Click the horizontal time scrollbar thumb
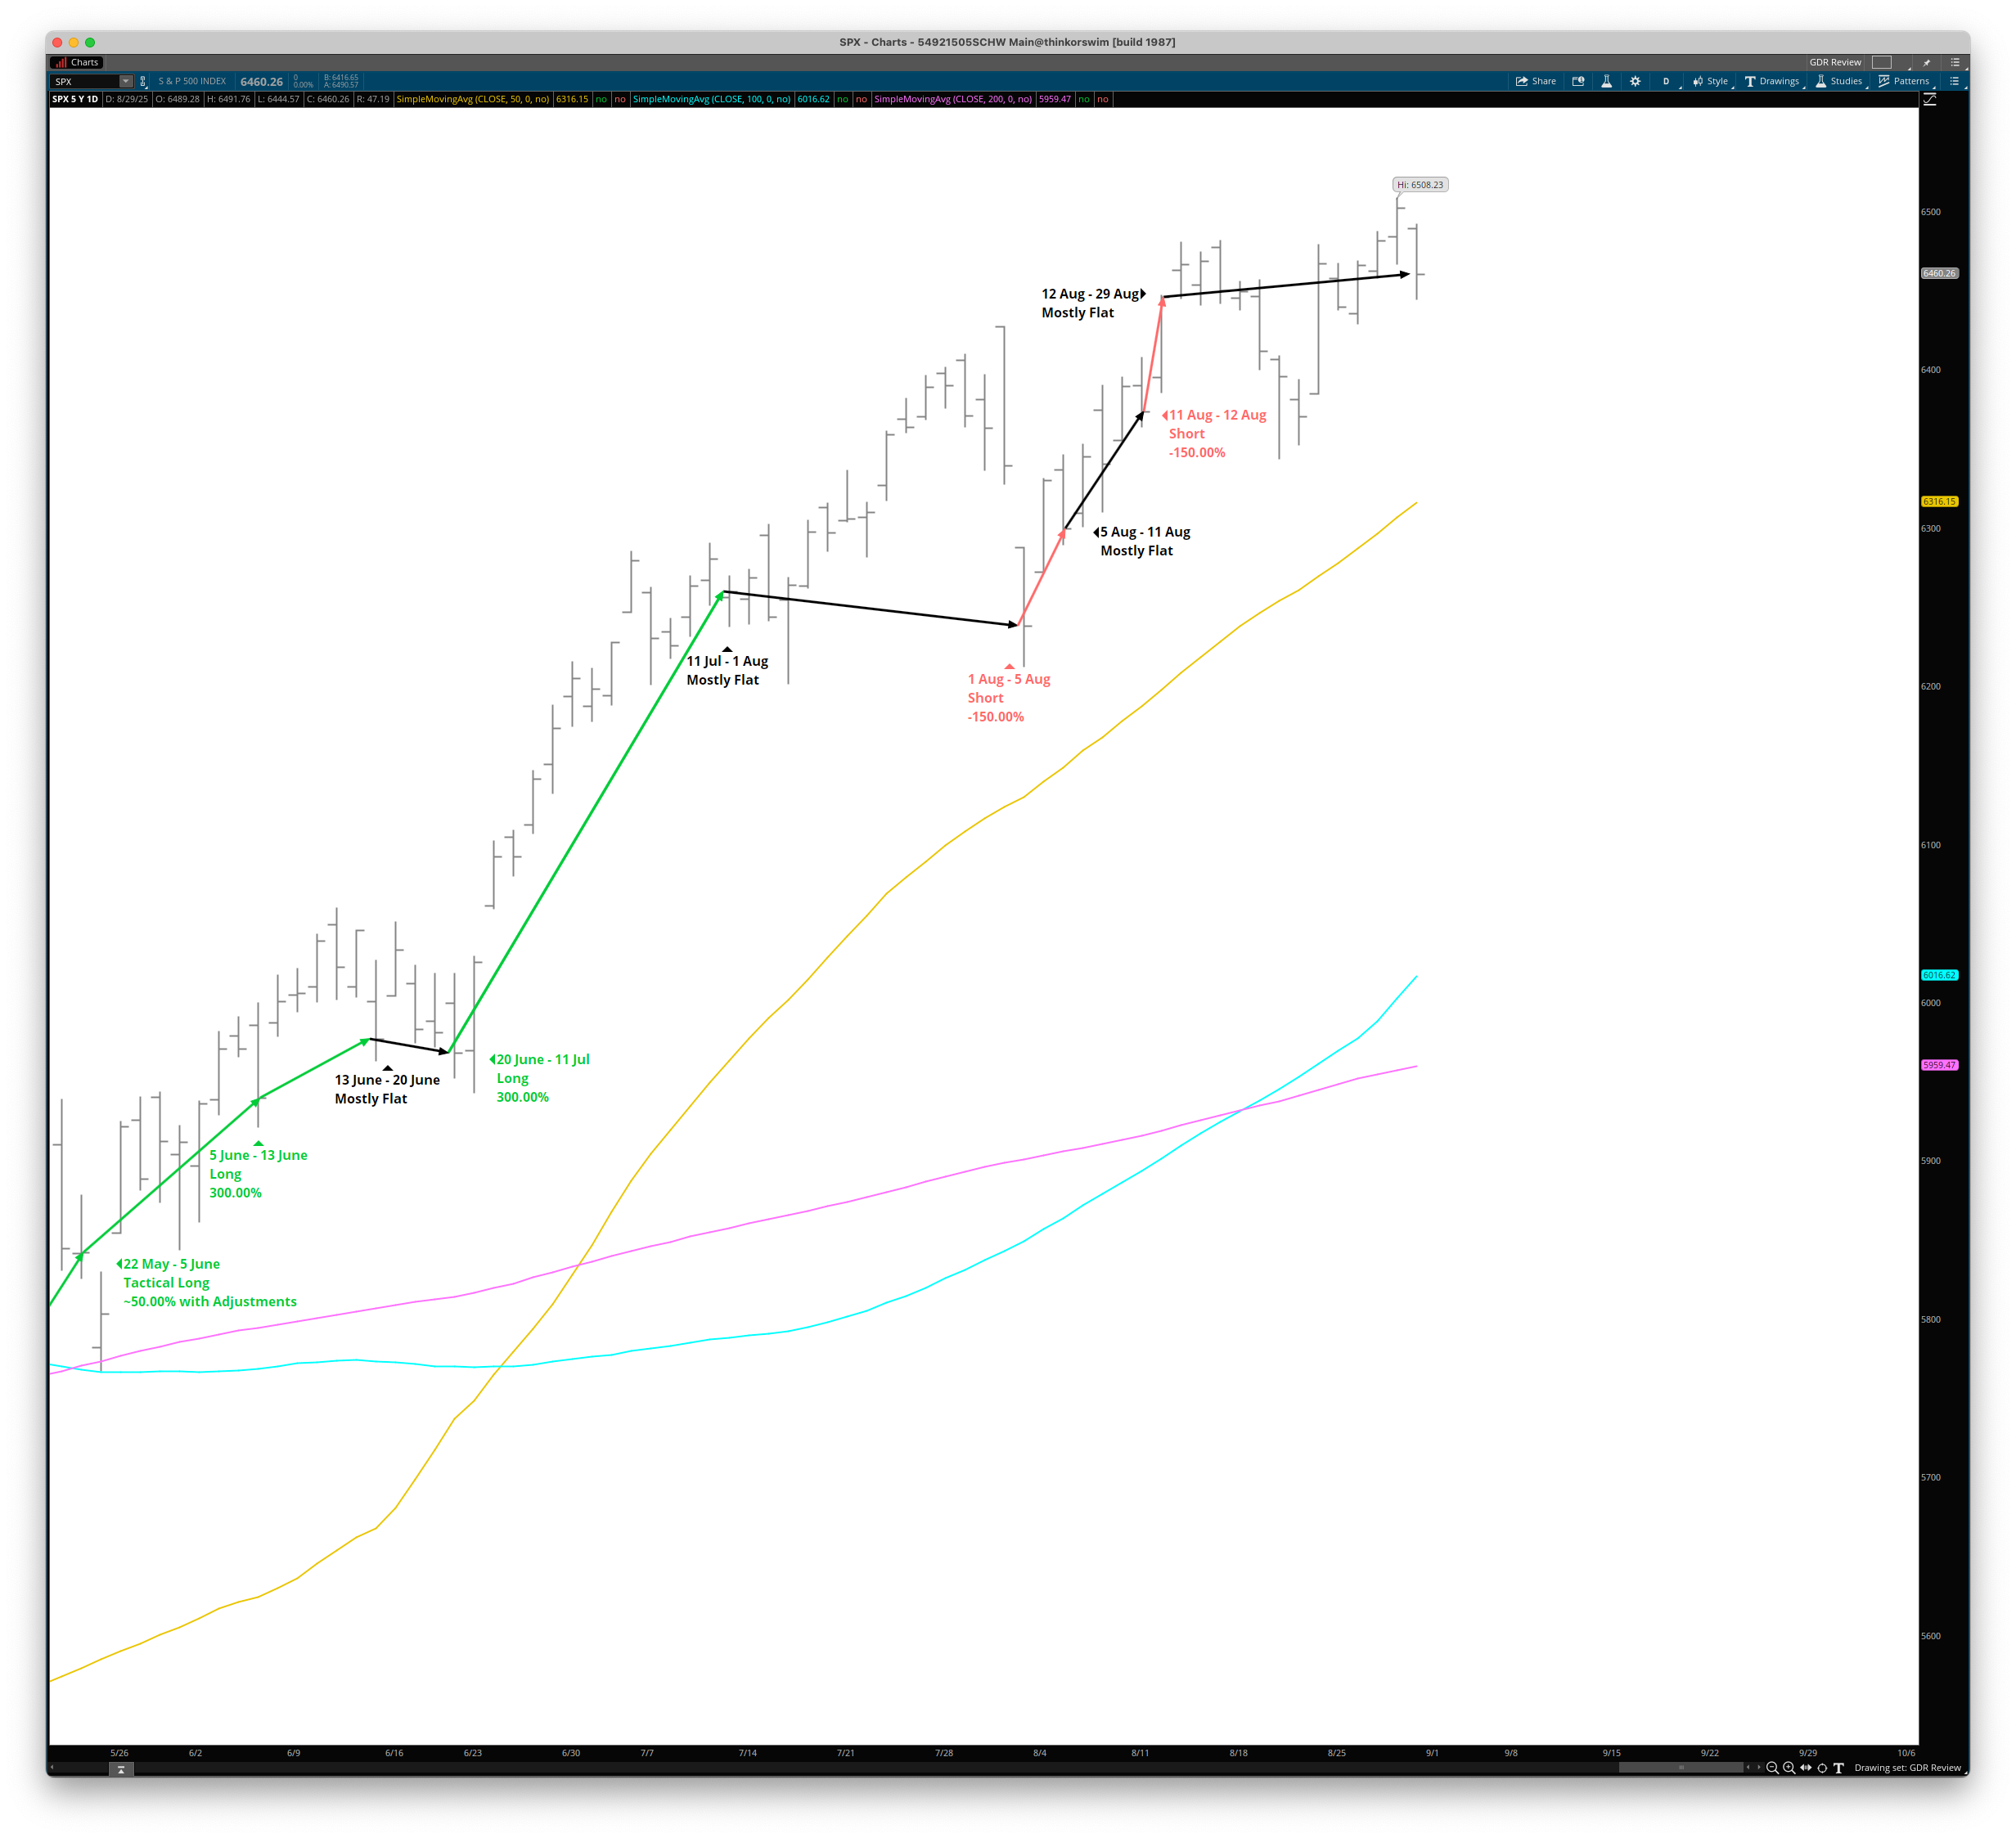The width and height of the screenshot is (2016, 1838). coord(1681,1768)
